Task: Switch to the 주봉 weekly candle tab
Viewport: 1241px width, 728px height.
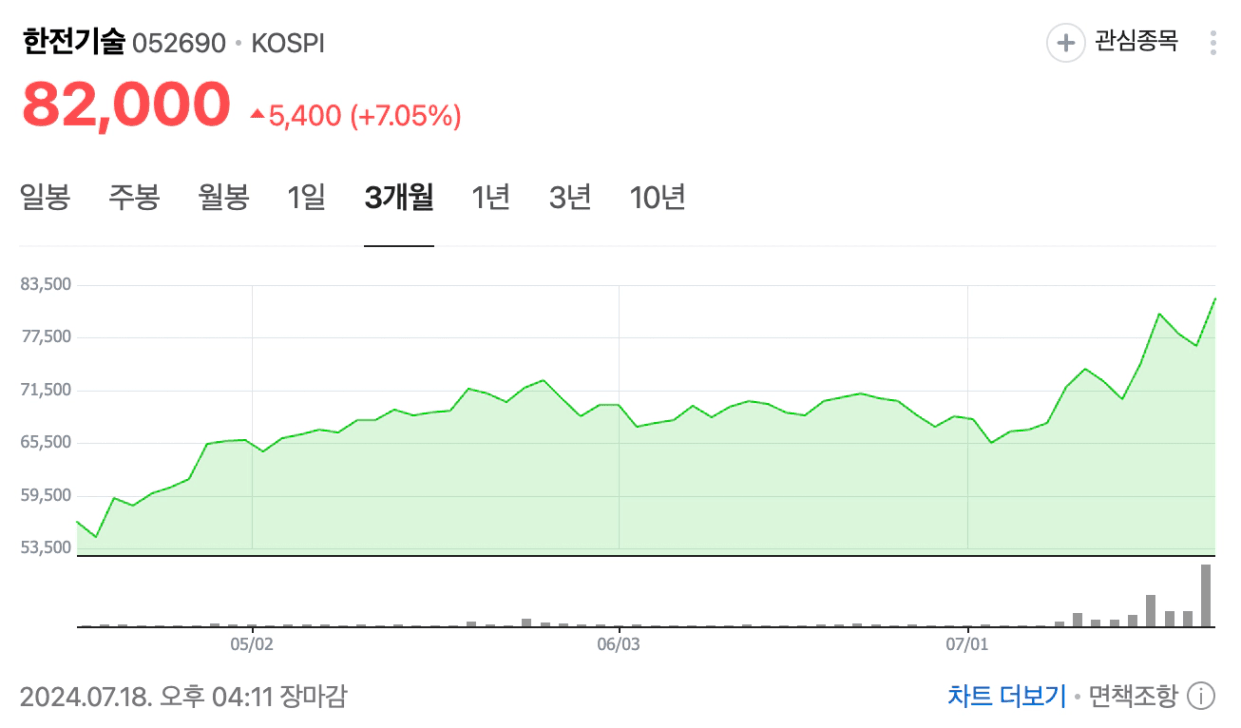Action: point(134,197)
